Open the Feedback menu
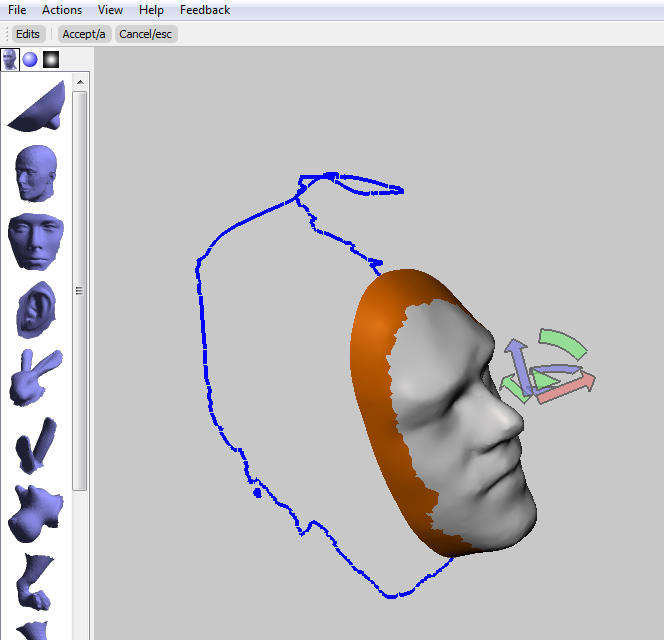This screenshot has width=664, height=640. (x=205, y=10)
